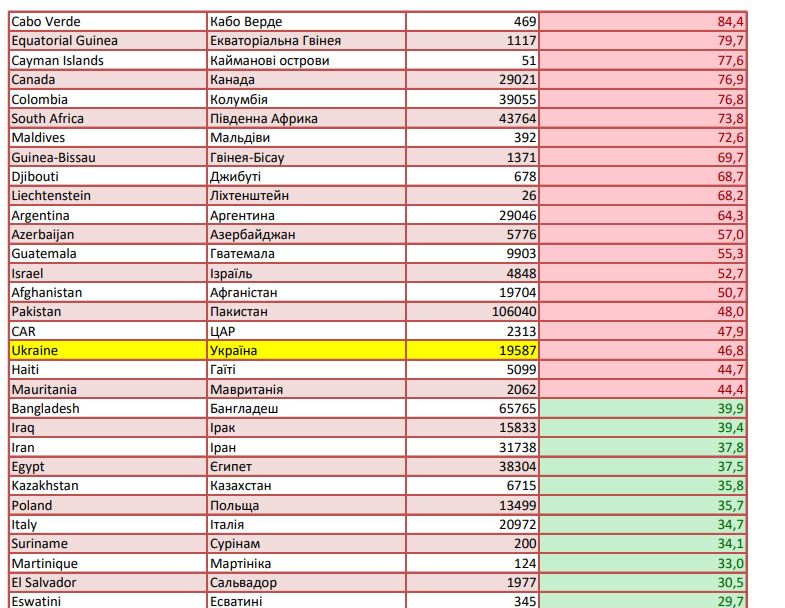Click the Cabo Verde country name
This screenshot has width=785, height=608.
[107, 21]
